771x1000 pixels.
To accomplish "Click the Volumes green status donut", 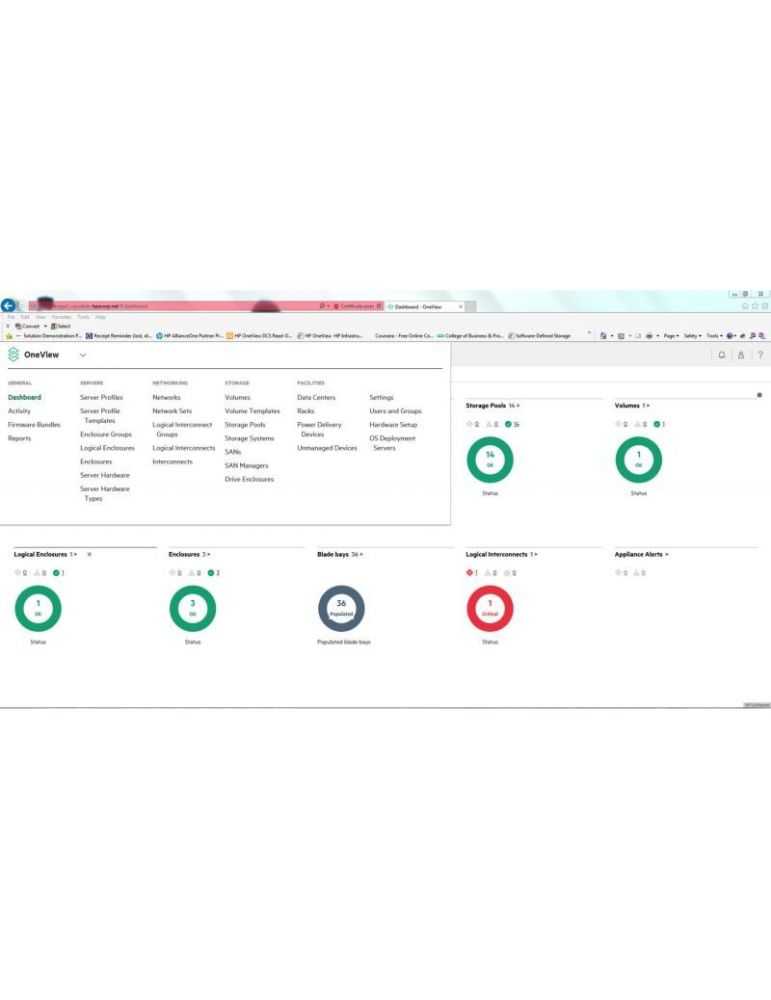I will [638, 460].
